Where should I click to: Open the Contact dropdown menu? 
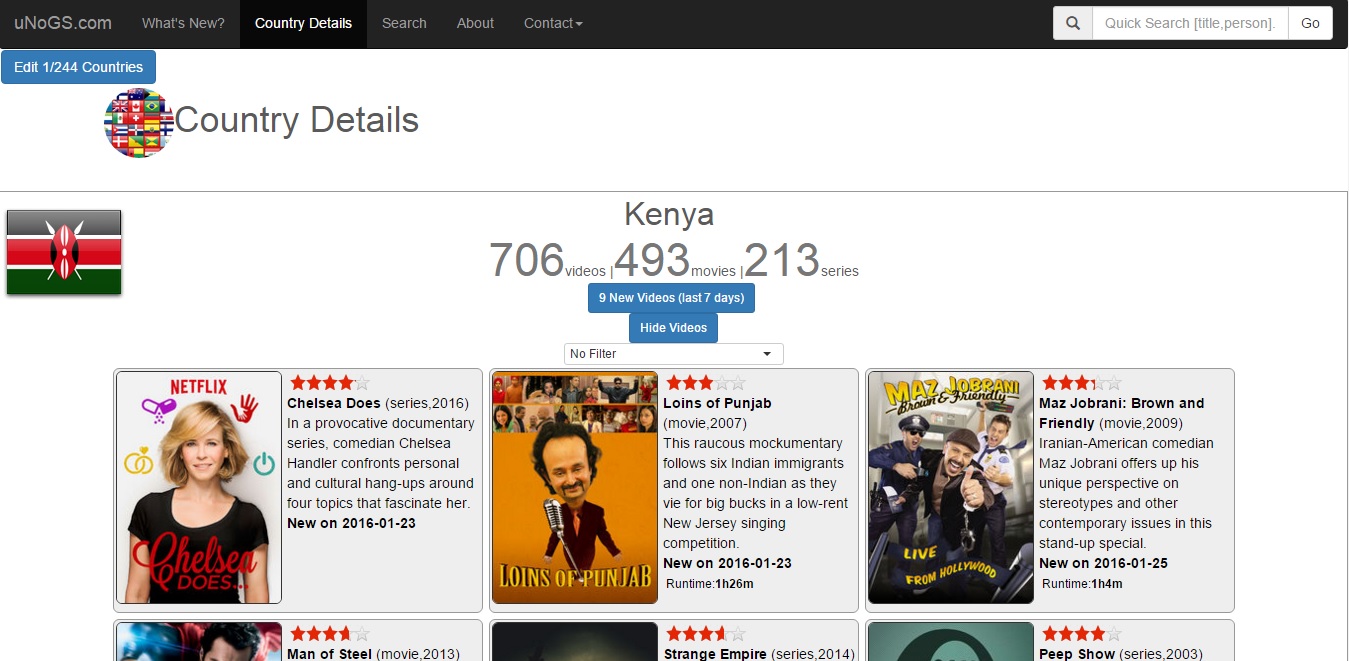tap(553, 23)
